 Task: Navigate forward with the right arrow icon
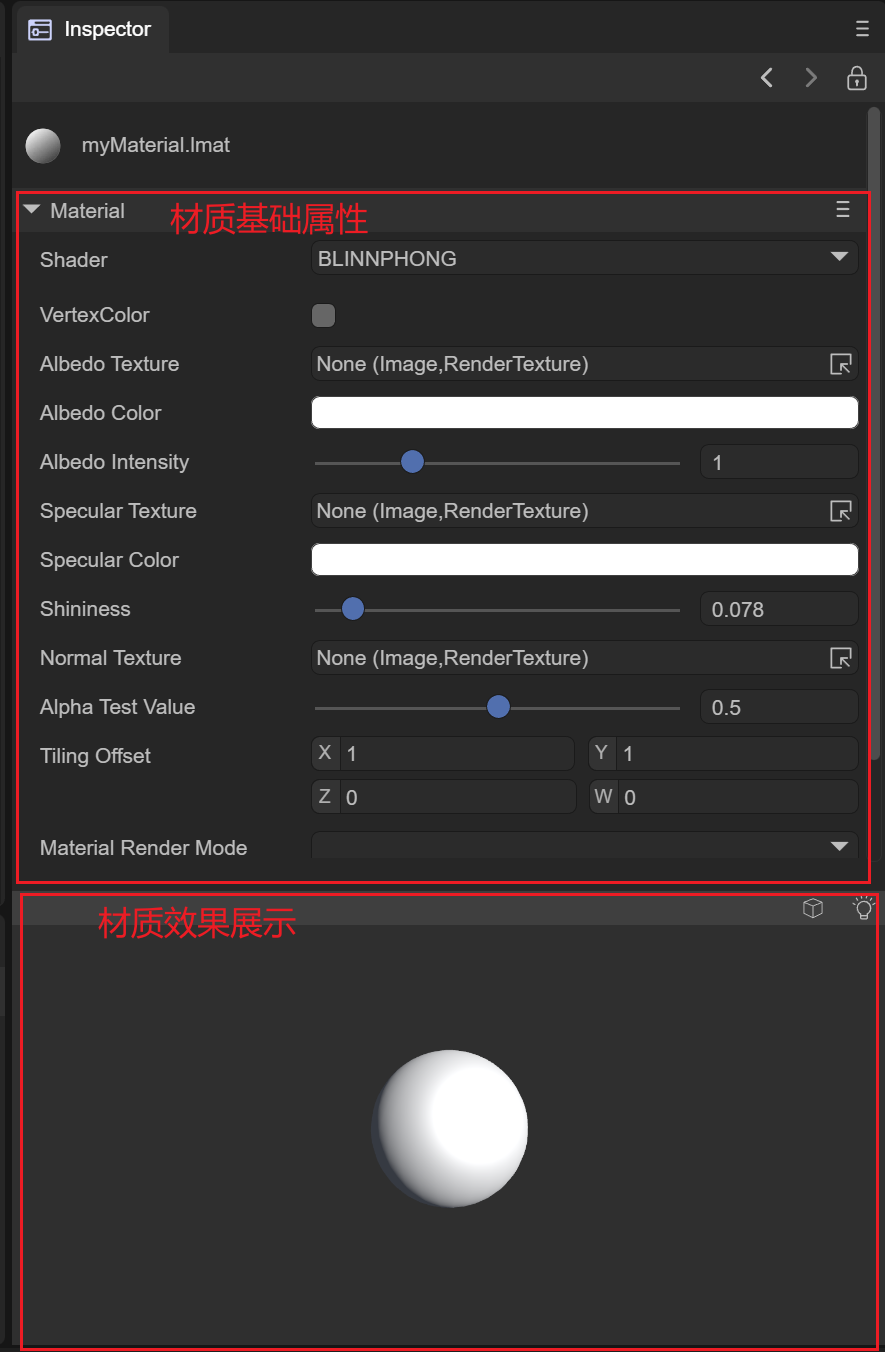811,78
